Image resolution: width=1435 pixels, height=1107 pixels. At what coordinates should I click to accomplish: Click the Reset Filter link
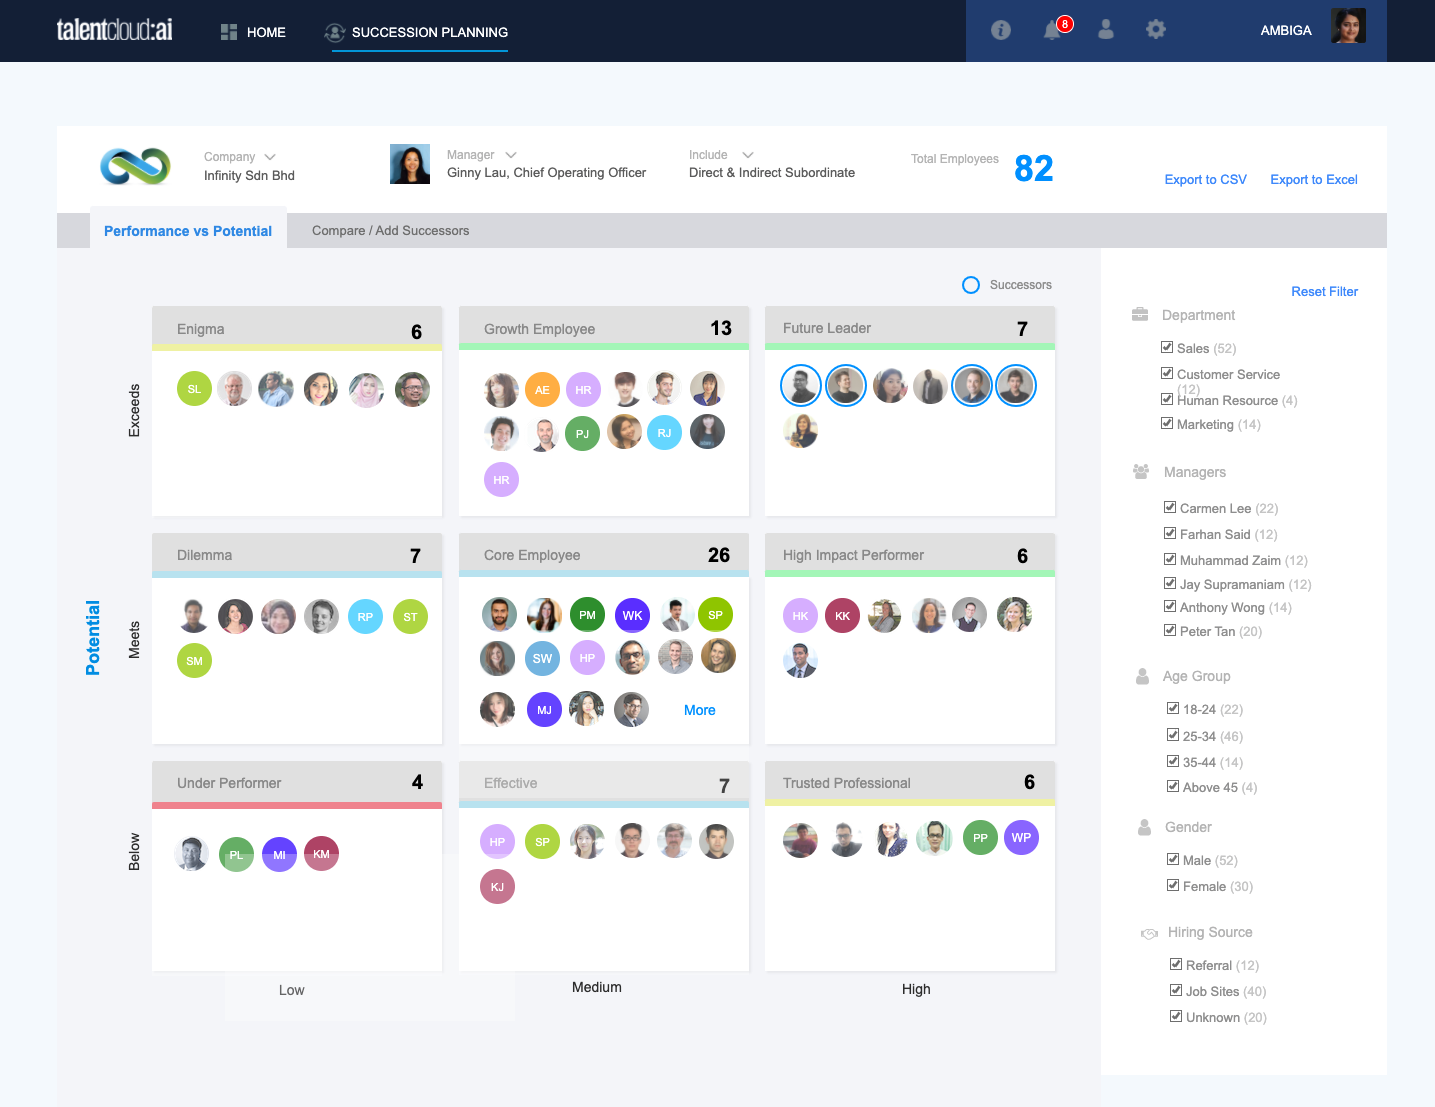point(1324,292)
